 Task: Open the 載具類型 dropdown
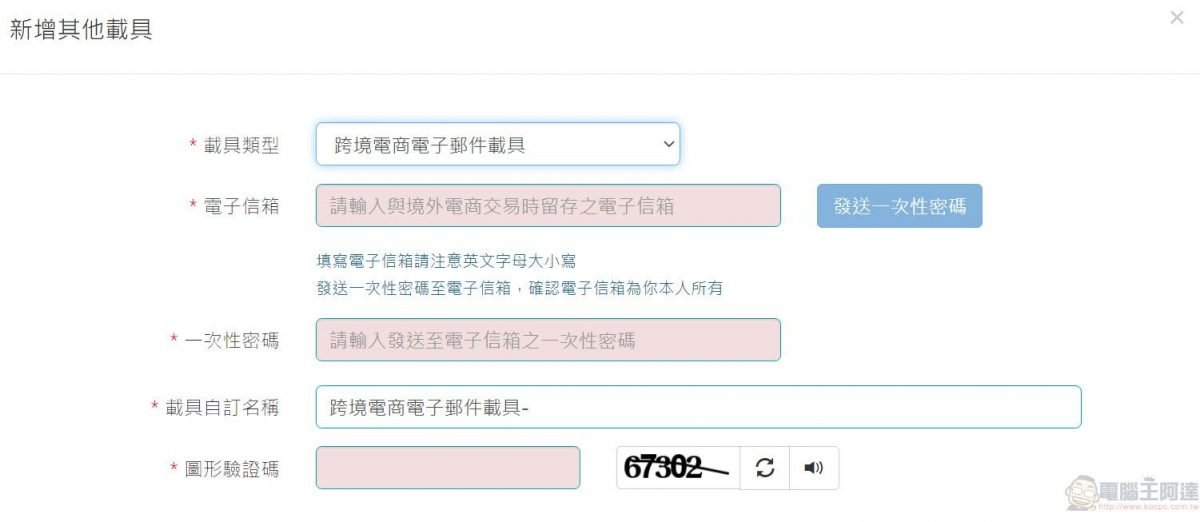click(x=498, y=145)
